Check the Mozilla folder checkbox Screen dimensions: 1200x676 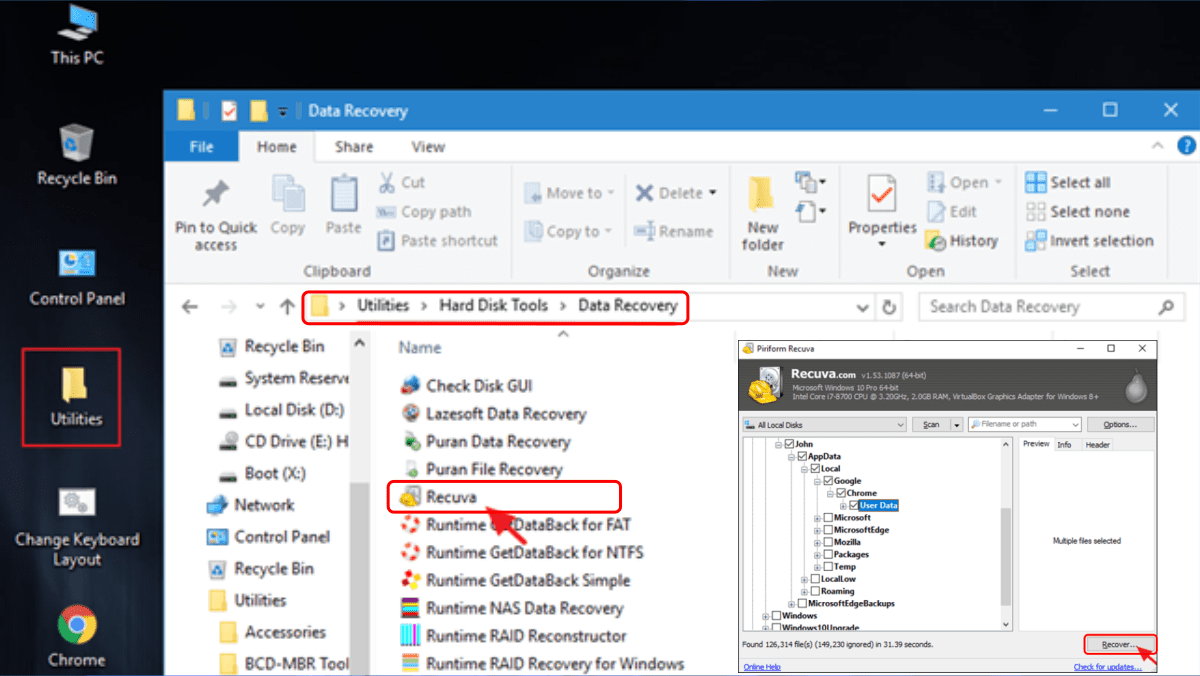(x=828, y=542)
